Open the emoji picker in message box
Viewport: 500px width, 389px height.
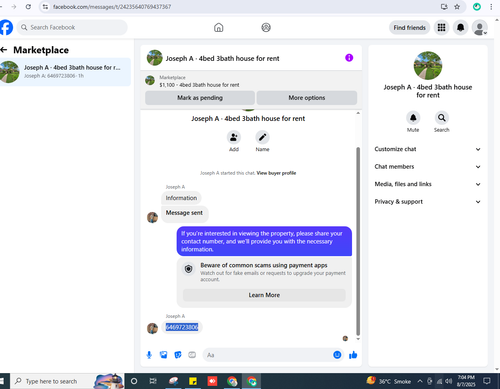click(337, 355)
